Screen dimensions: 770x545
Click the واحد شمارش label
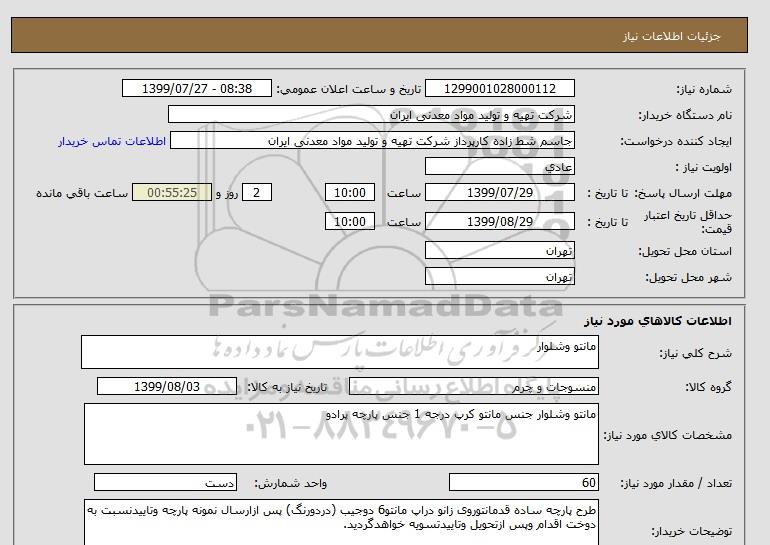(x=291, y=483)
